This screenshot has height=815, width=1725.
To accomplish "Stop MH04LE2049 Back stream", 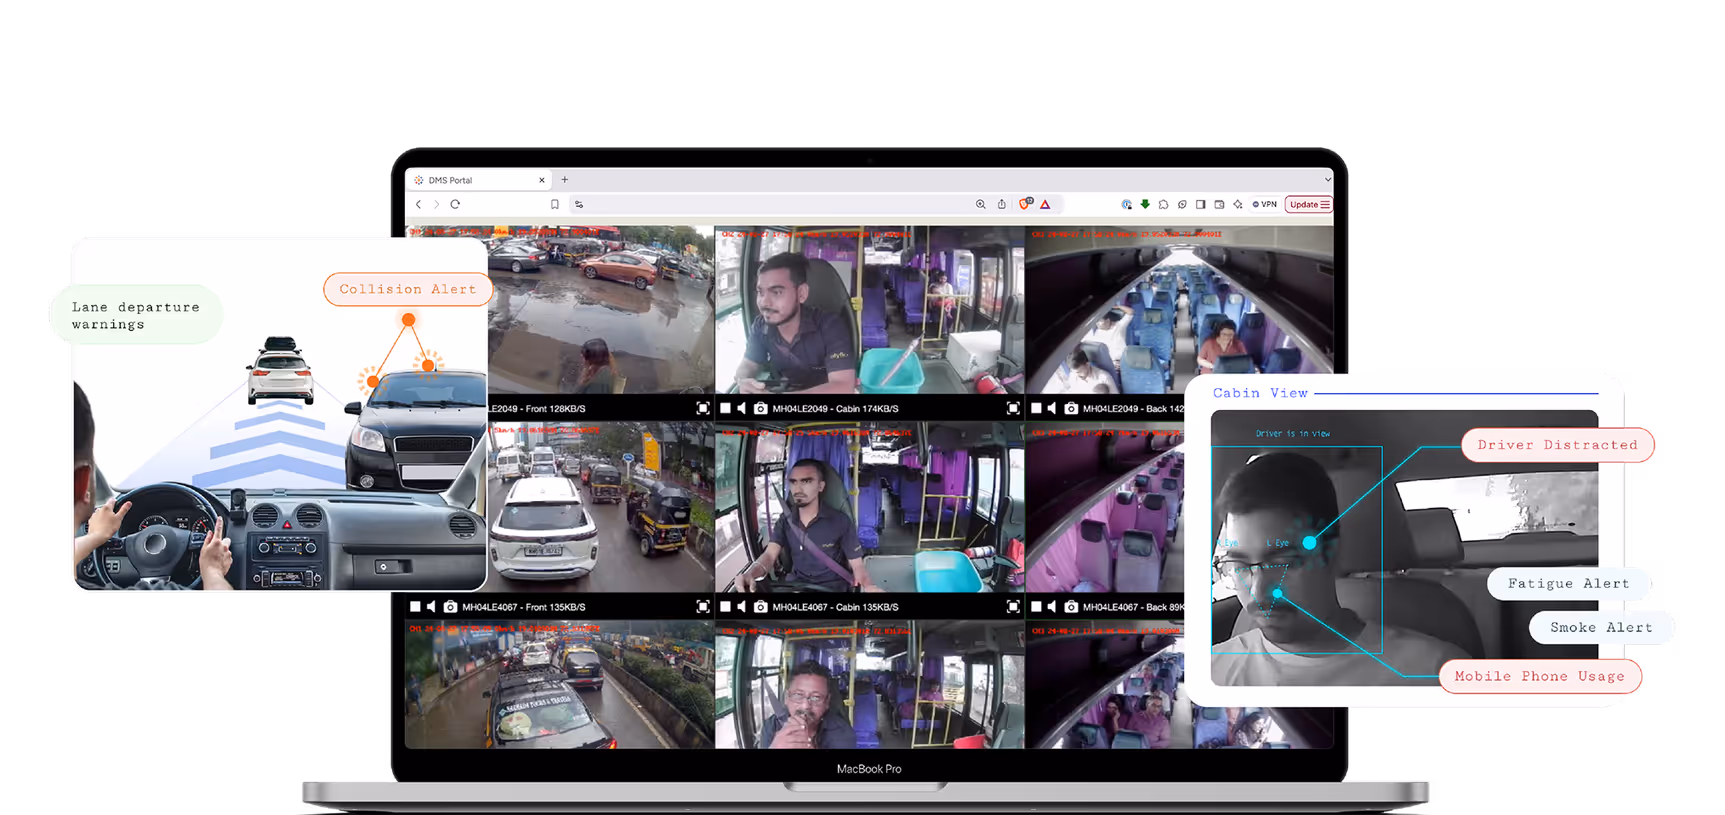I will click(1037, 408).
